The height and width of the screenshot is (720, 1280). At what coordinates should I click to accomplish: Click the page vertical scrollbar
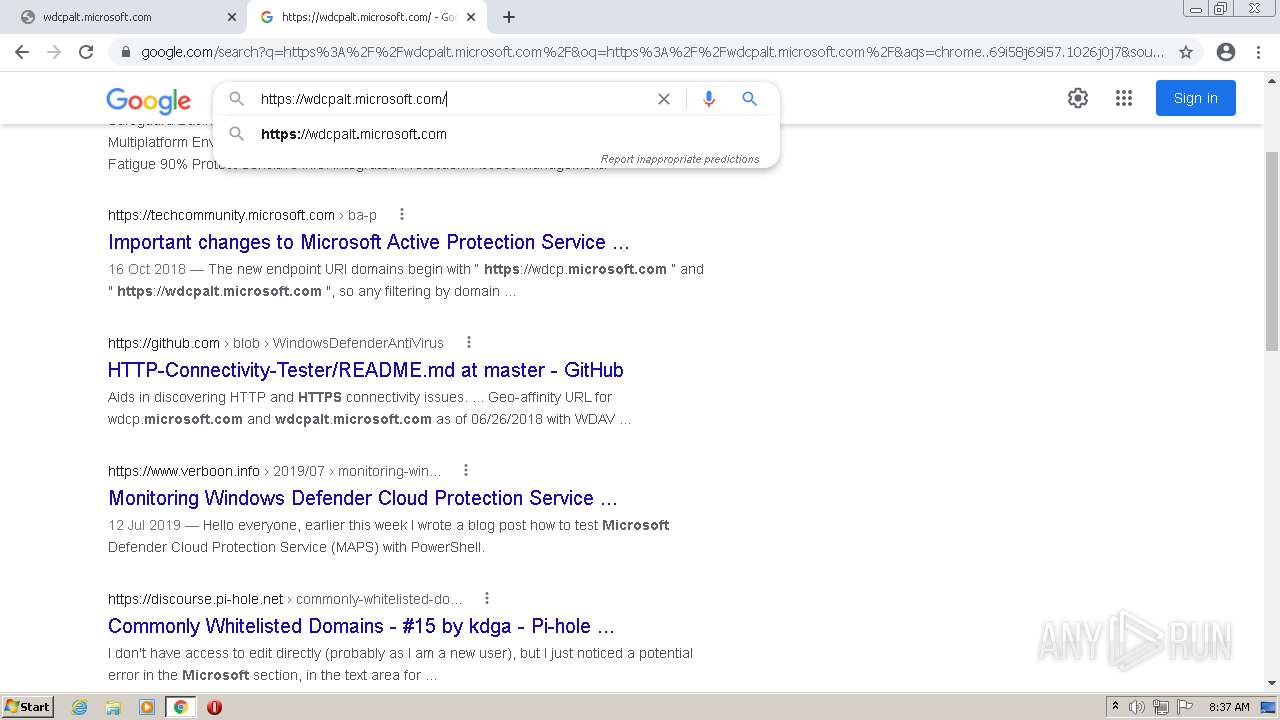1272,250
